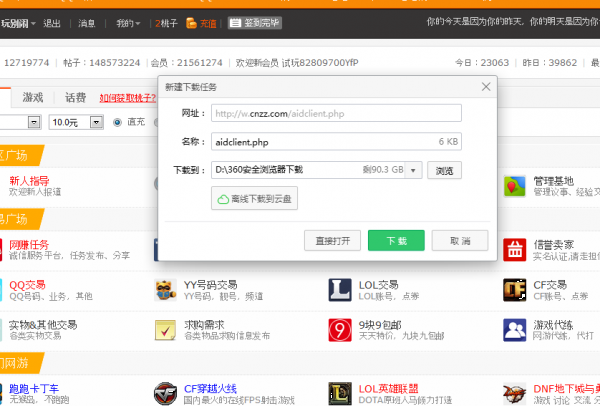Click the 信誉卖家 red shop icon
600x406 pixels.
click(514, 249)
